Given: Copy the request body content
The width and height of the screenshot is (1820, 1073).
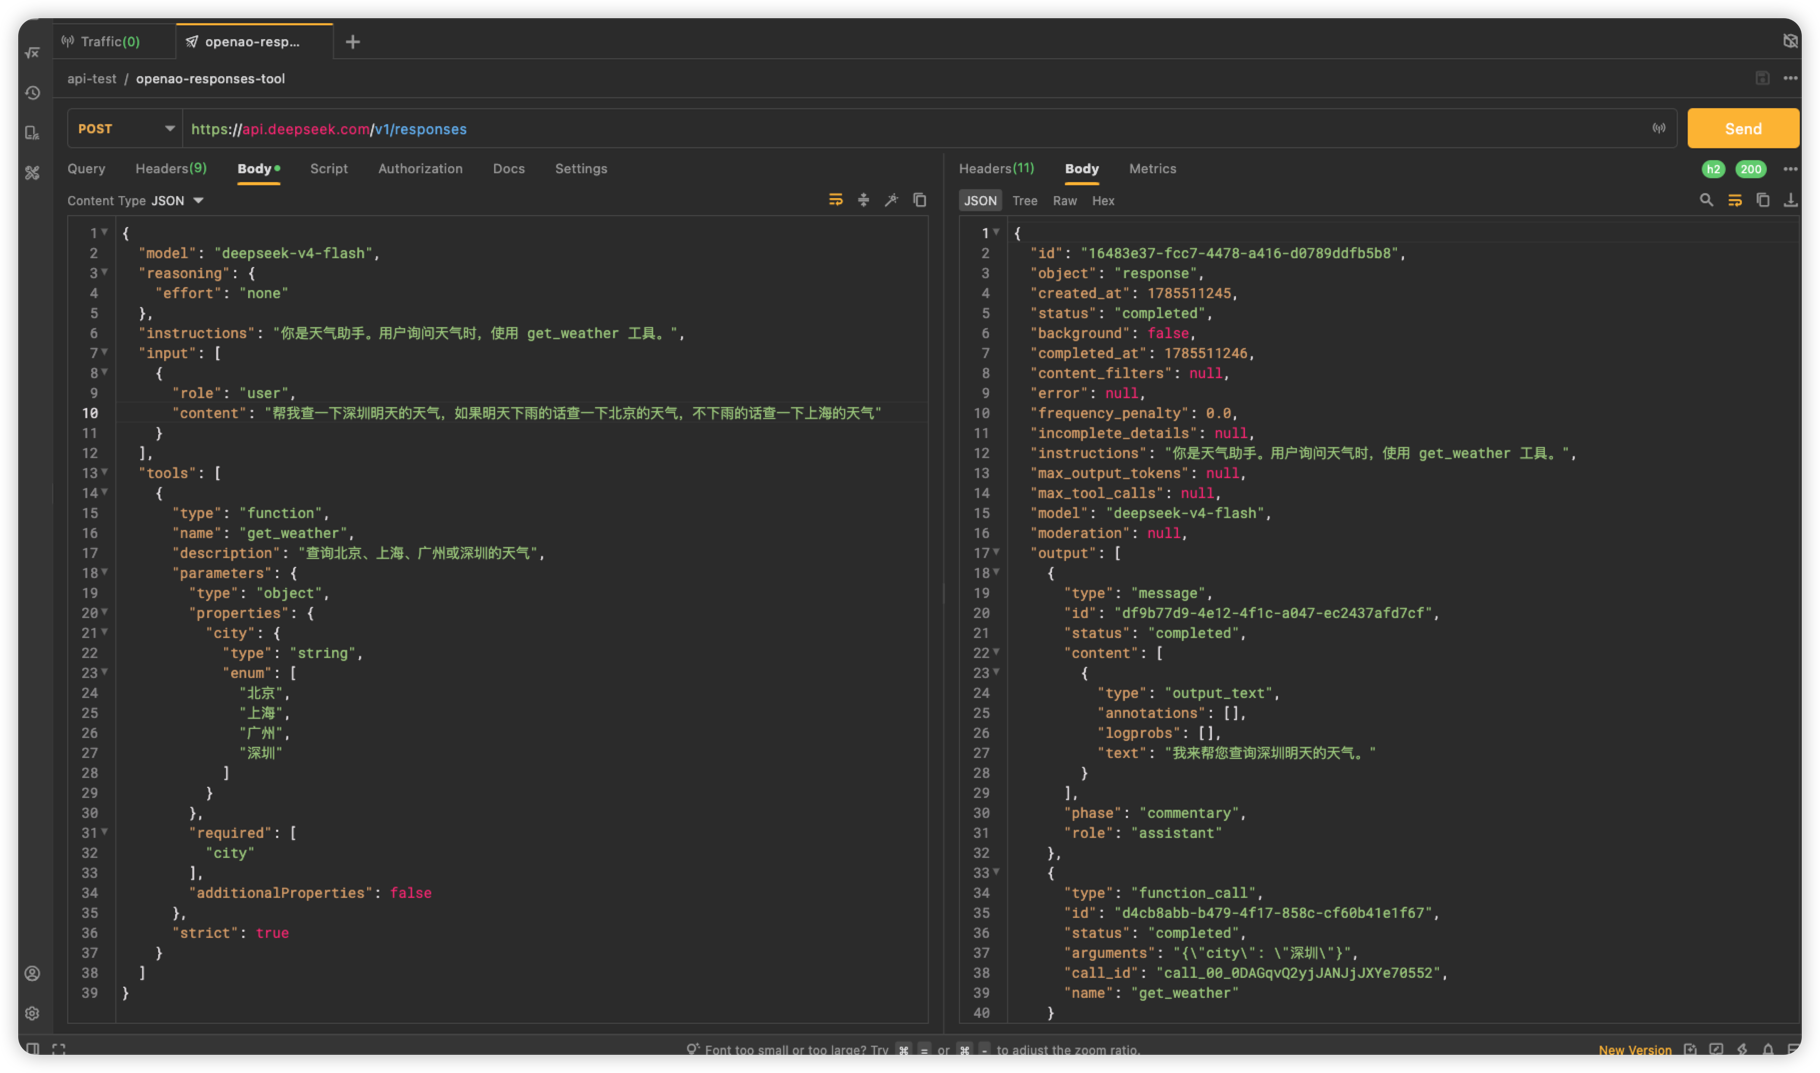Looking at the screenshot, I should [x=919, y=200].
